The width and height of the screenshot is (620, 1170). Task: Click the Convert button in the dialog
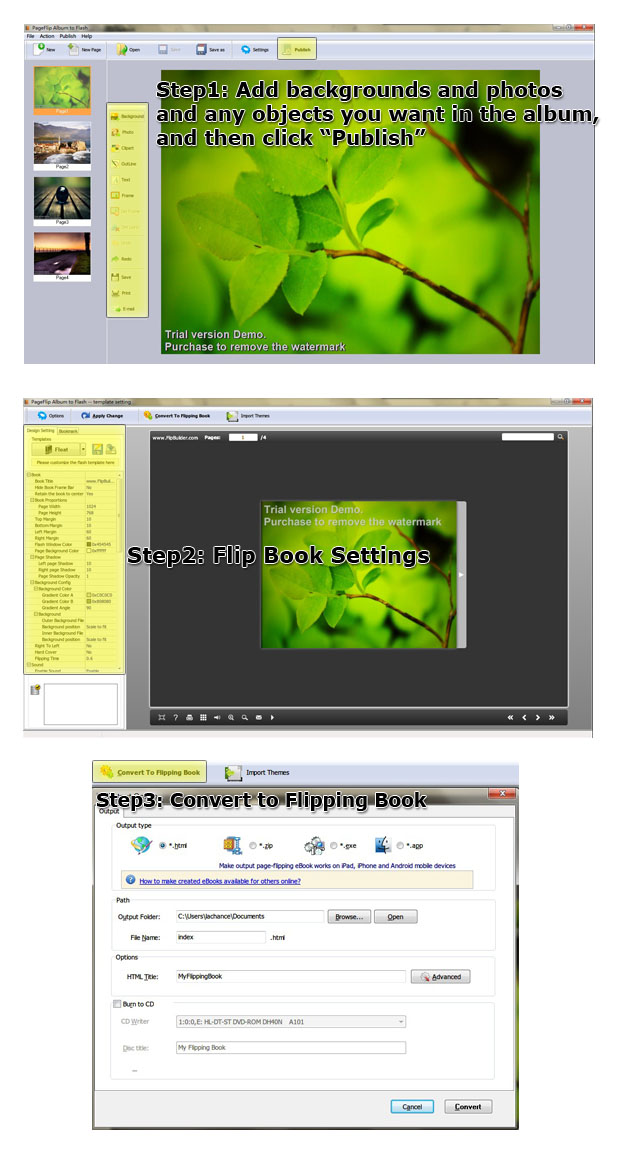468,1107
